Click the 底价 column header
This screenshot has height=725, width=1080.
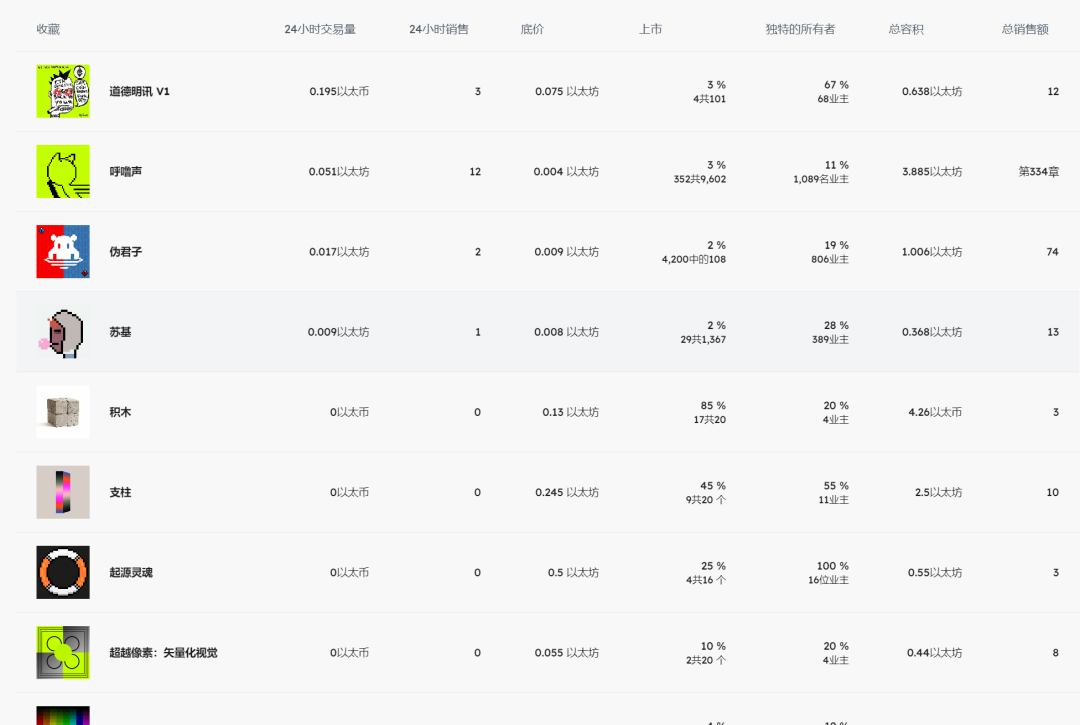tap(532, 29)
